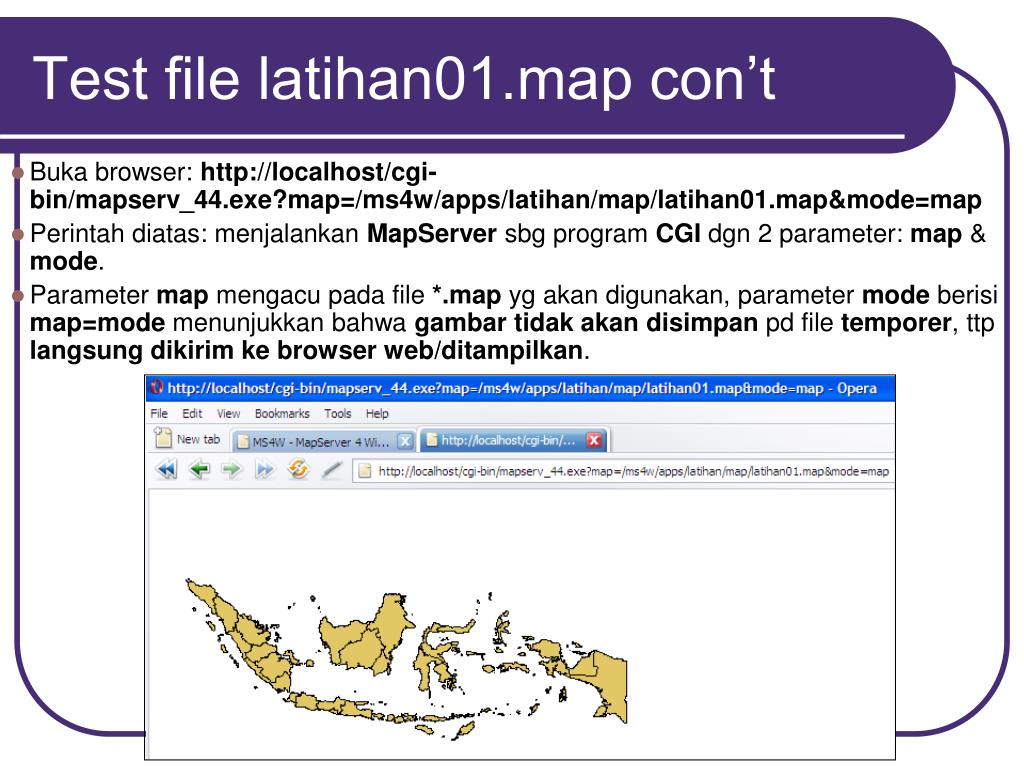The image size is (1024, 768).
Task: Click the wand pencil icon in toolbar
Action: [332, 470]
